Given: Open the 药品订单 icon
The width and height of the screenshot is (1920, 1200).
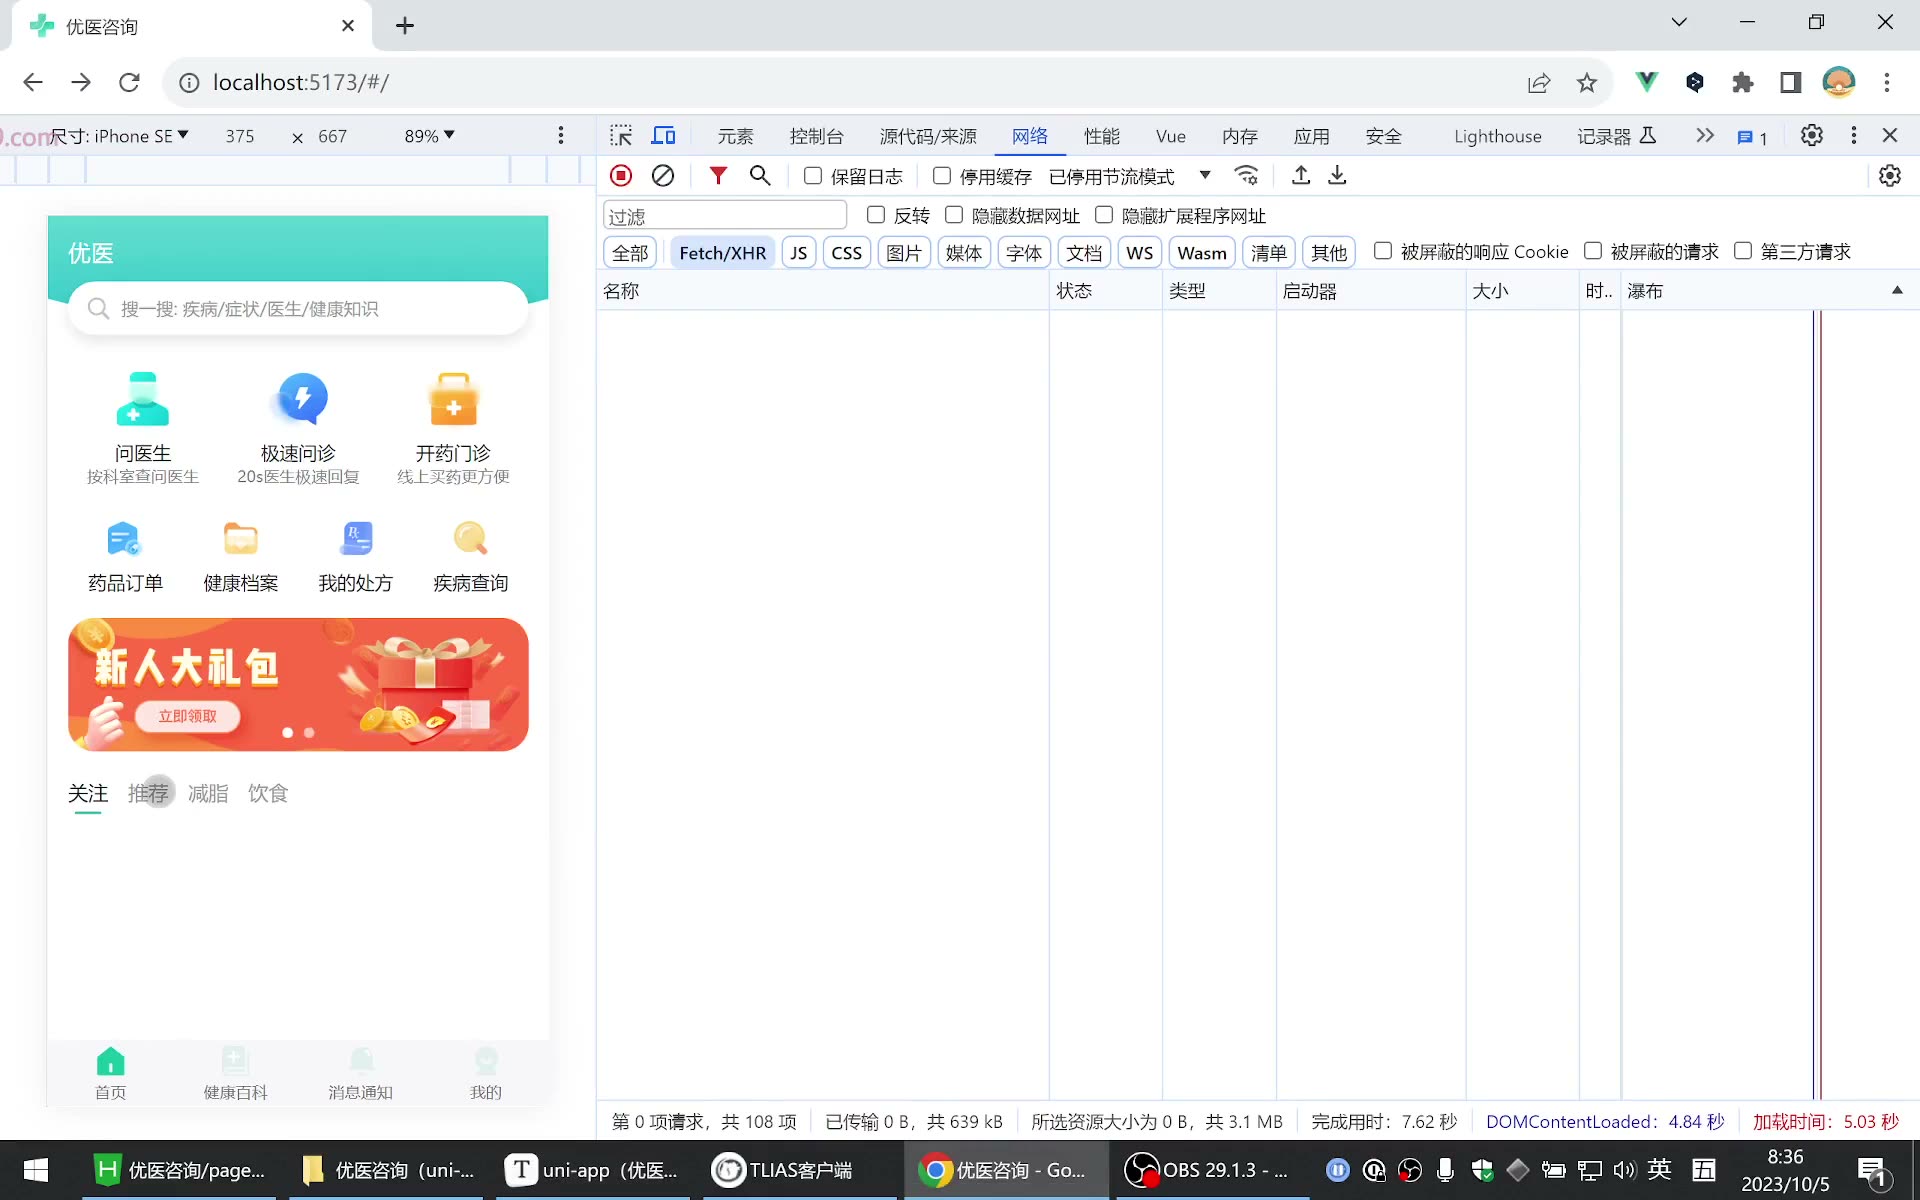Looking at the screenshot, I should [125, 539].
